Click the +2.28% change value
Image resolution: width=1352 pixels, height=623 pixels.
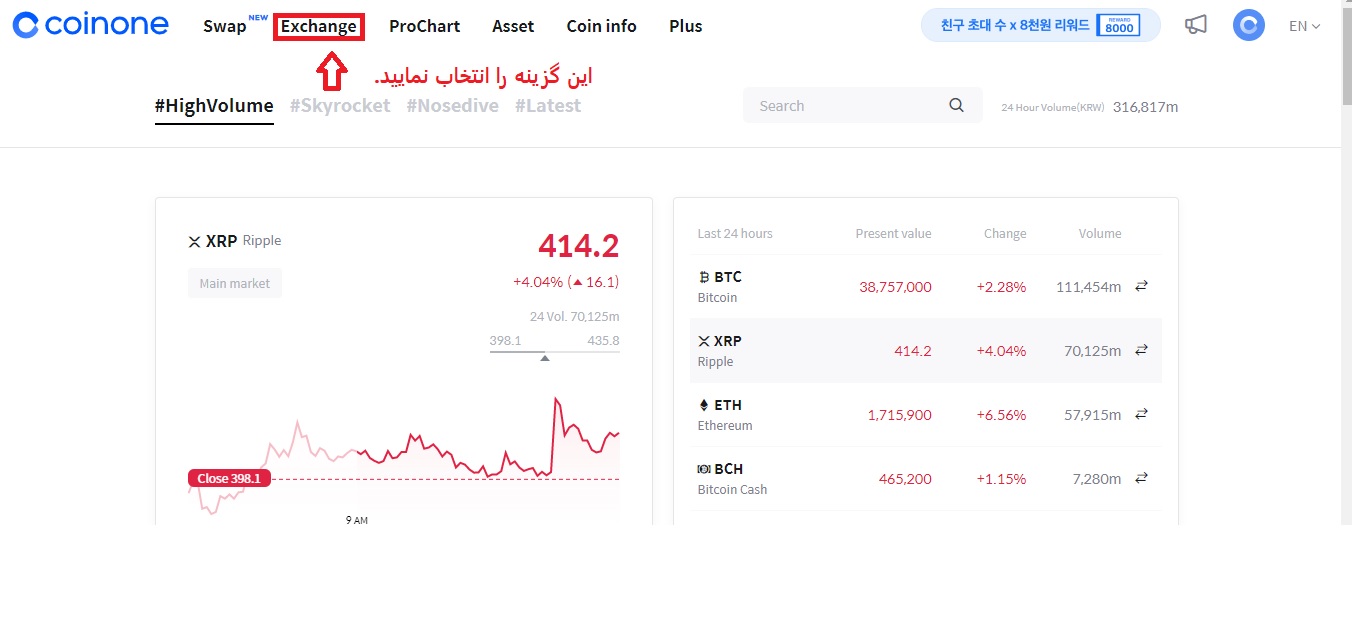tap(1001, 287)
